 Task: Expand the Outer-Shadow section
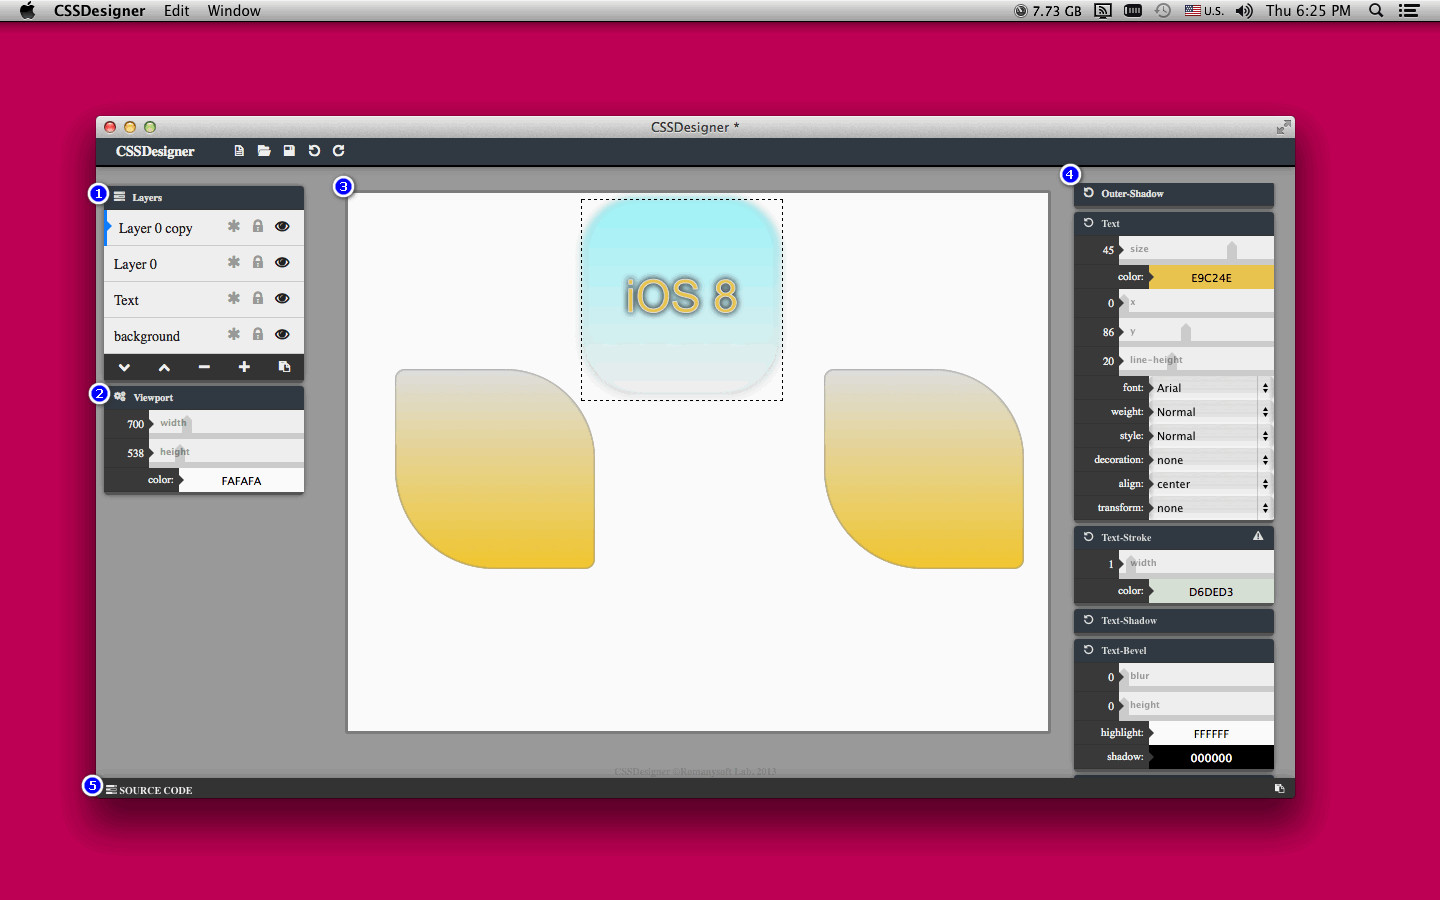point(1174,194)
